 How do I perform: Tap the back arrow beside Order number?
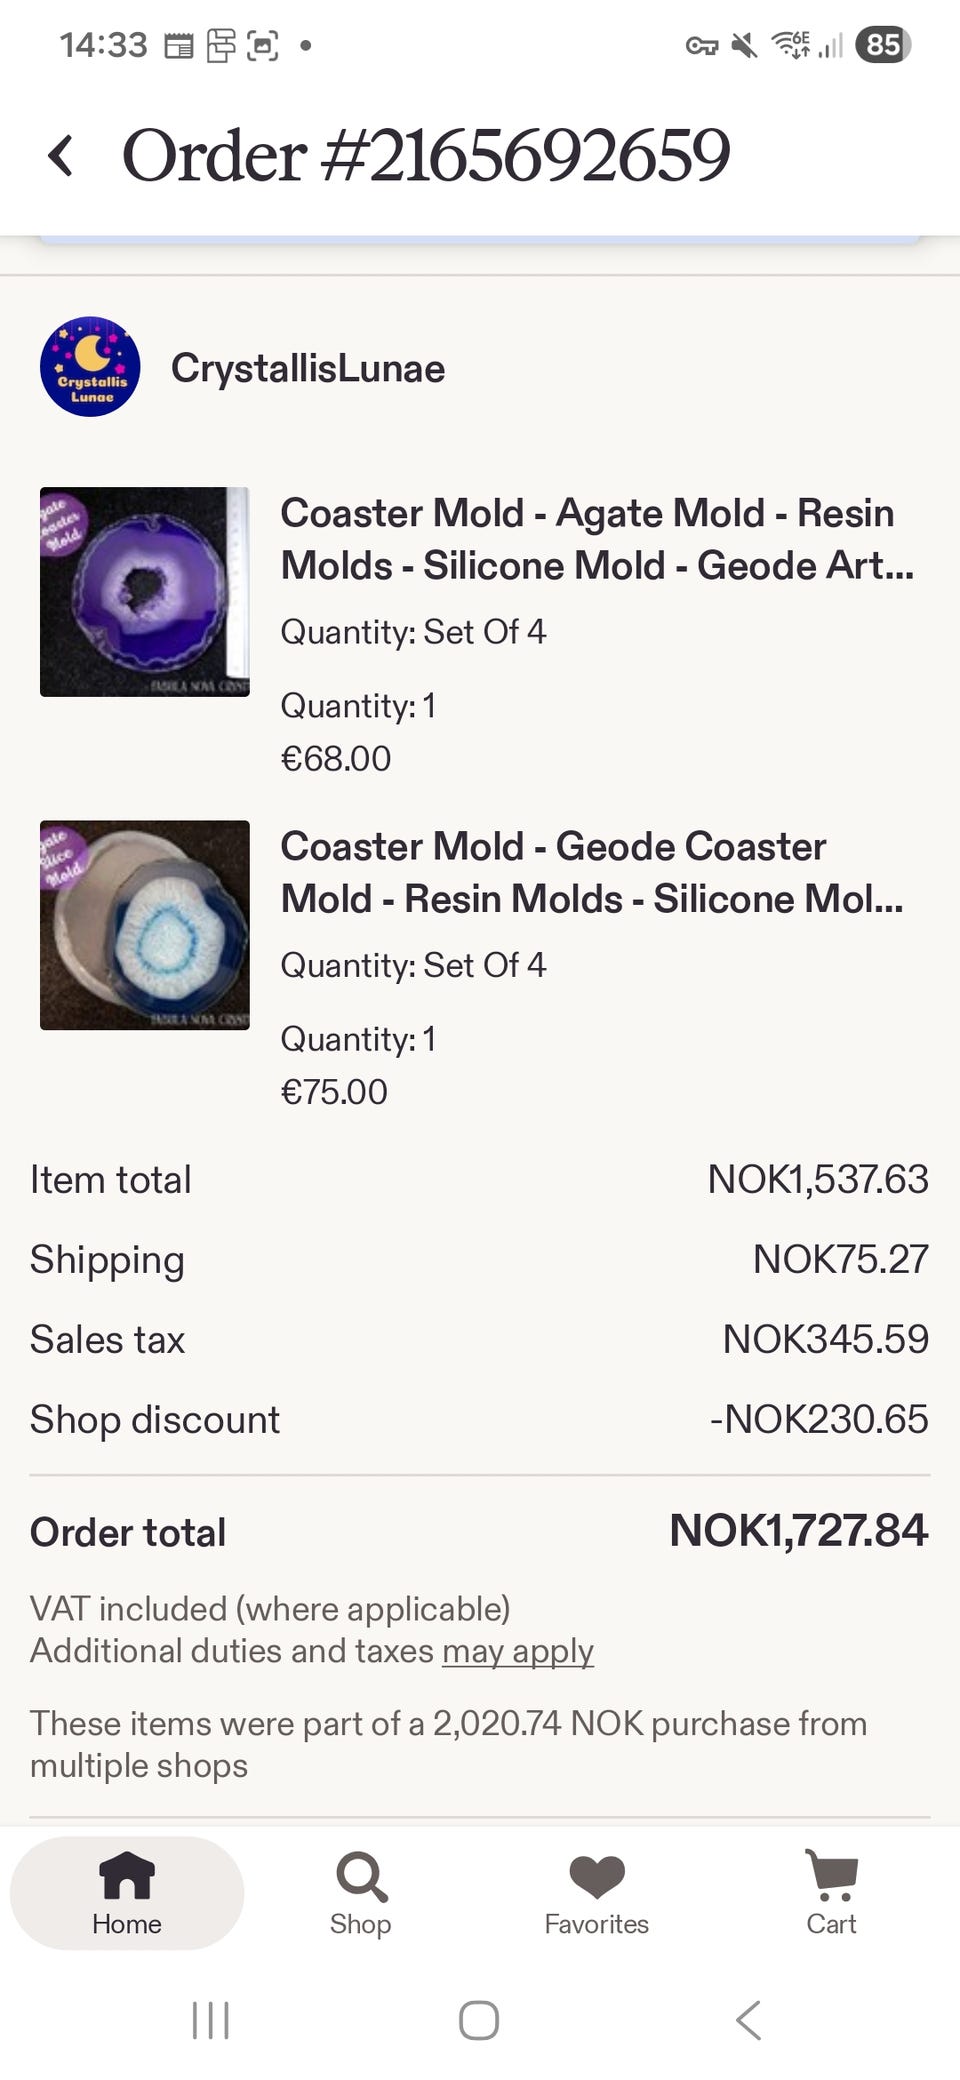pyautogui.click(x=62, y=157)
